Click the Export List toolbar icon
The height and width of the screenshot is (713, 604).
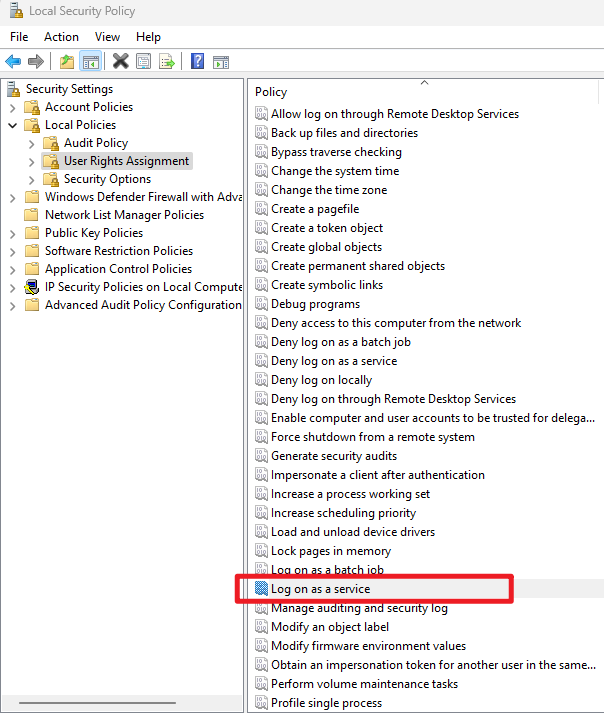coord(167,62)
